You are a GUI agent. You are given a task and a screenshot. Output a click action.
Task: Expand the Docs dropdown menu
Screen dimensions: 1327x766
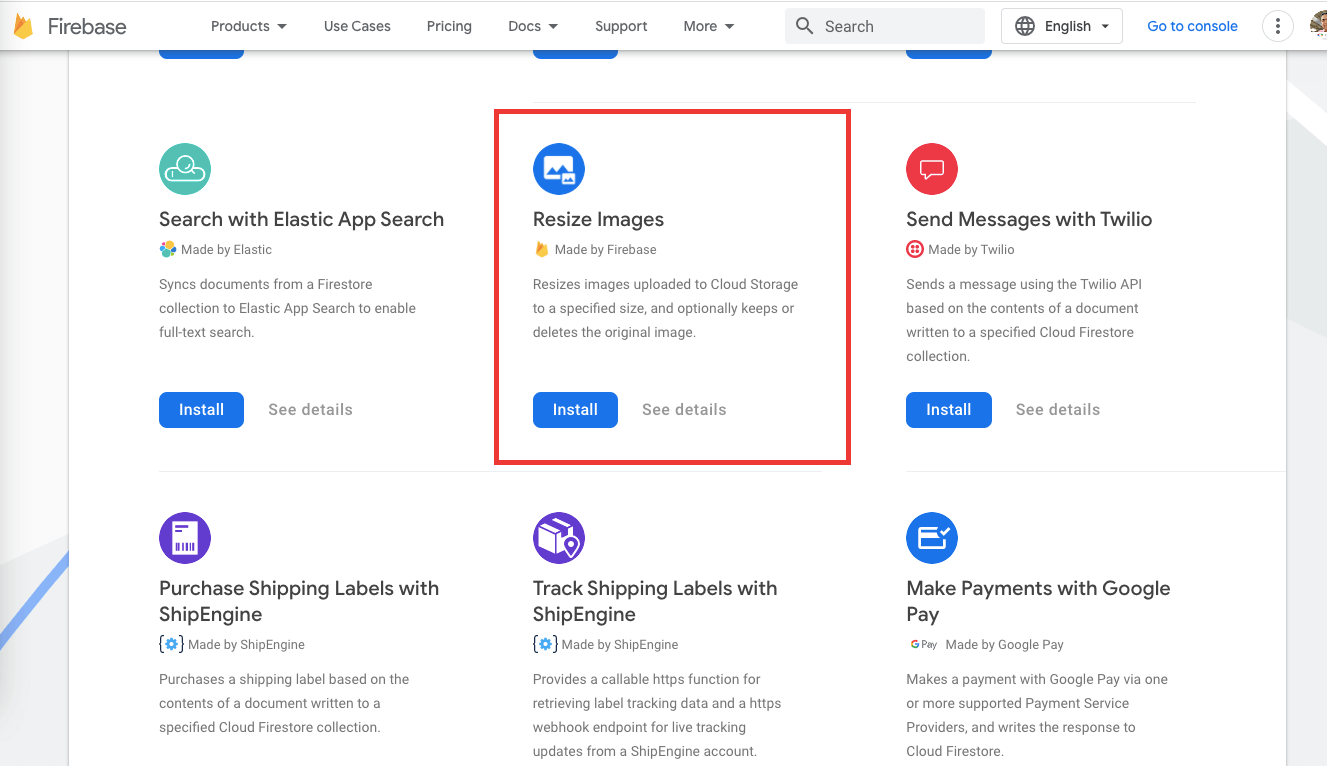533,26
